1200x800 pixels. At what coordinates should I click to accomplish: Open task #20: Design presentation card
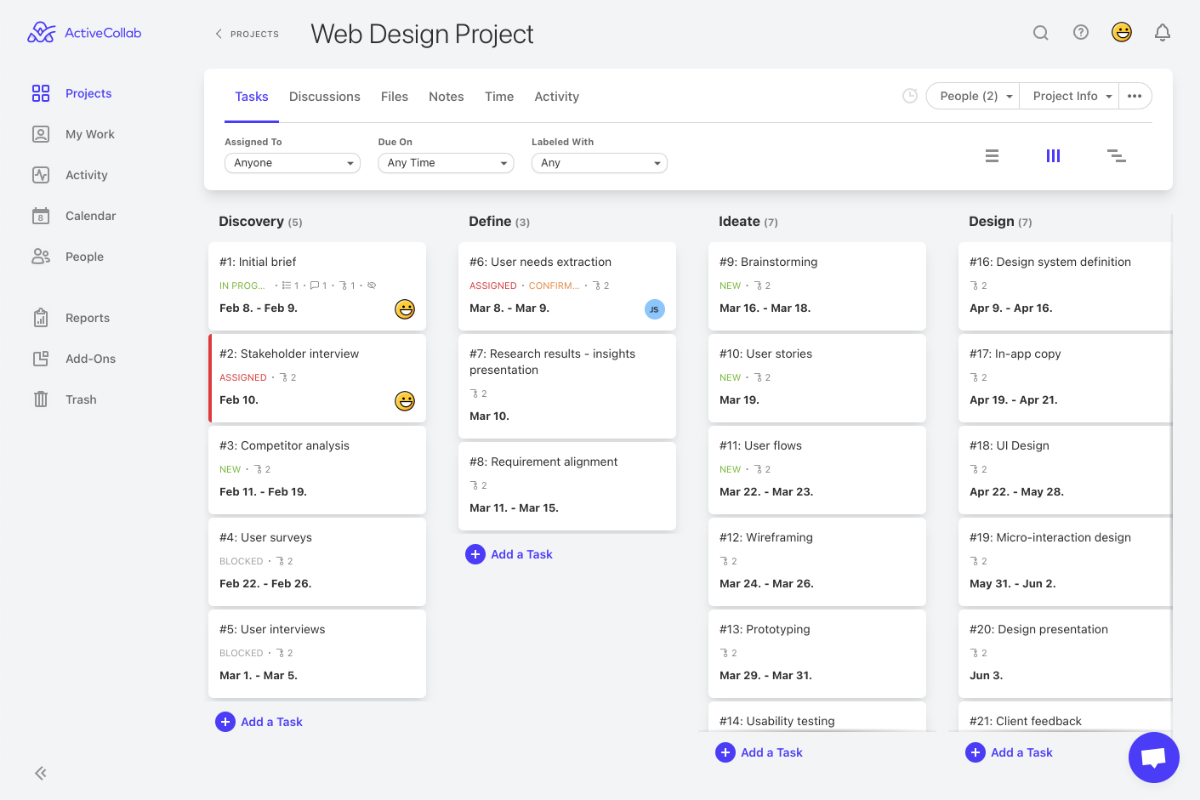pyautogui.click(x=1067, y=653)
